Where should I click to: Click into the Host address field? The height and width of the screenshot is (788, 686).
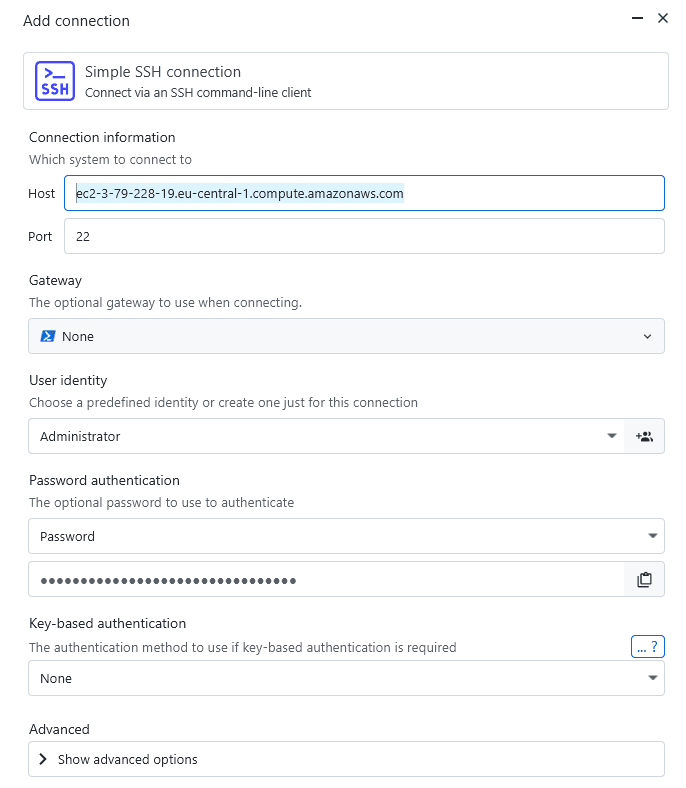coord(364,193)
